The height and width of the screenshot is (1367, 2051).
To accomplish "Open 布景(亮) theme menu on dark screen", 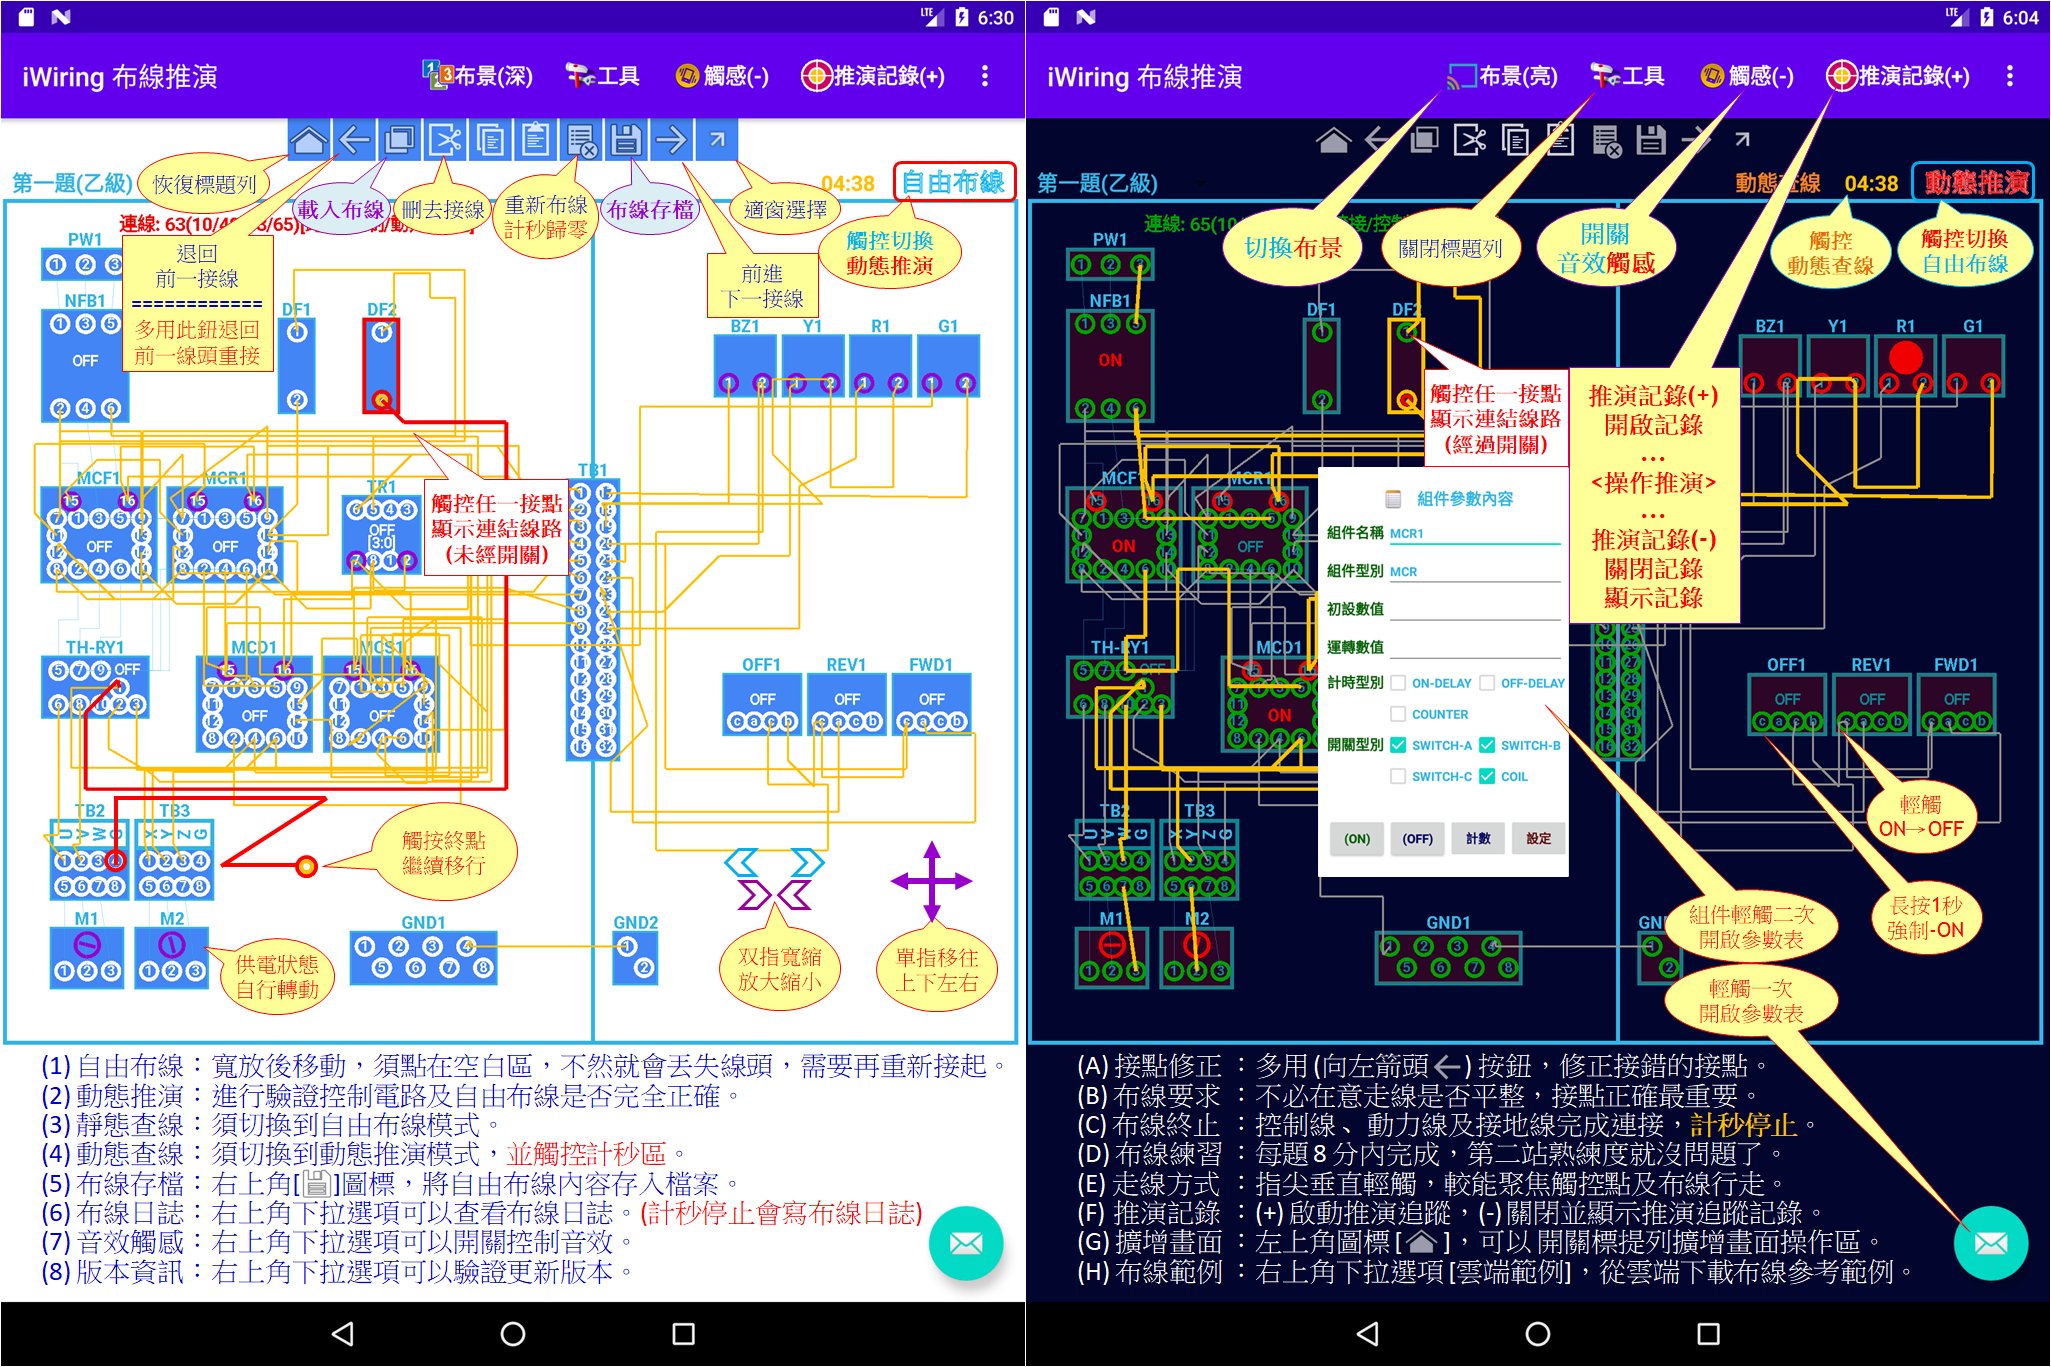I will tap(1502, 76).
